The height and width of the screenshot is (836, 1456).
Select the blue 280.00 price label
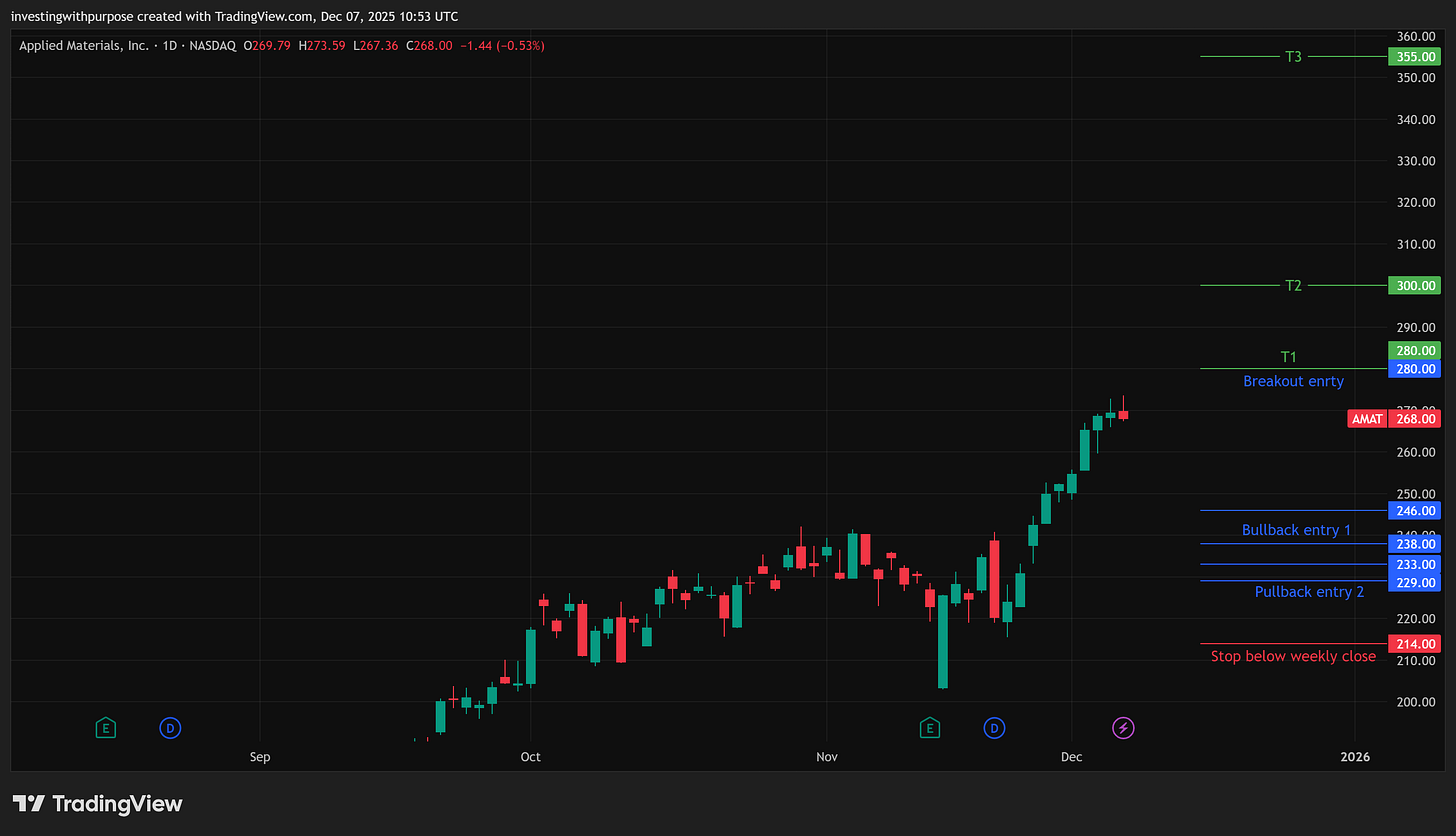pyautogui.click(x=1415, y=369)
